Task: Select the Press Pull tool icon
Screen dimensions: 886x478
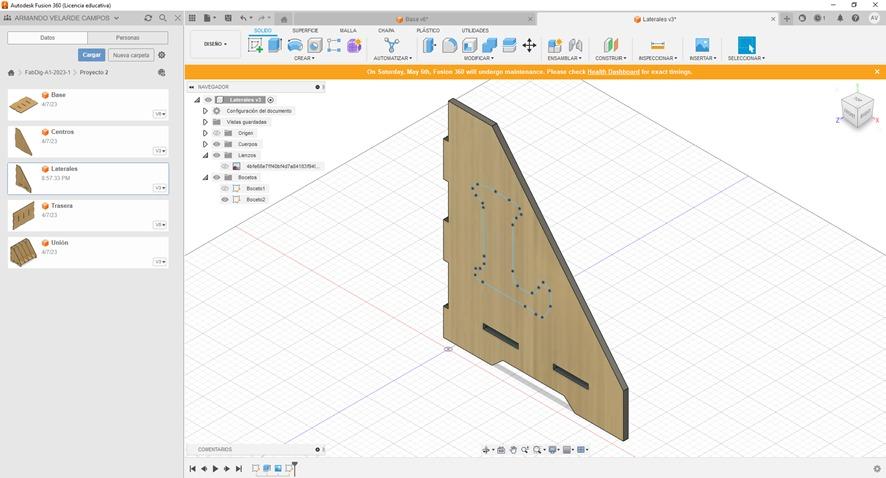Action: tap(429, 45)
